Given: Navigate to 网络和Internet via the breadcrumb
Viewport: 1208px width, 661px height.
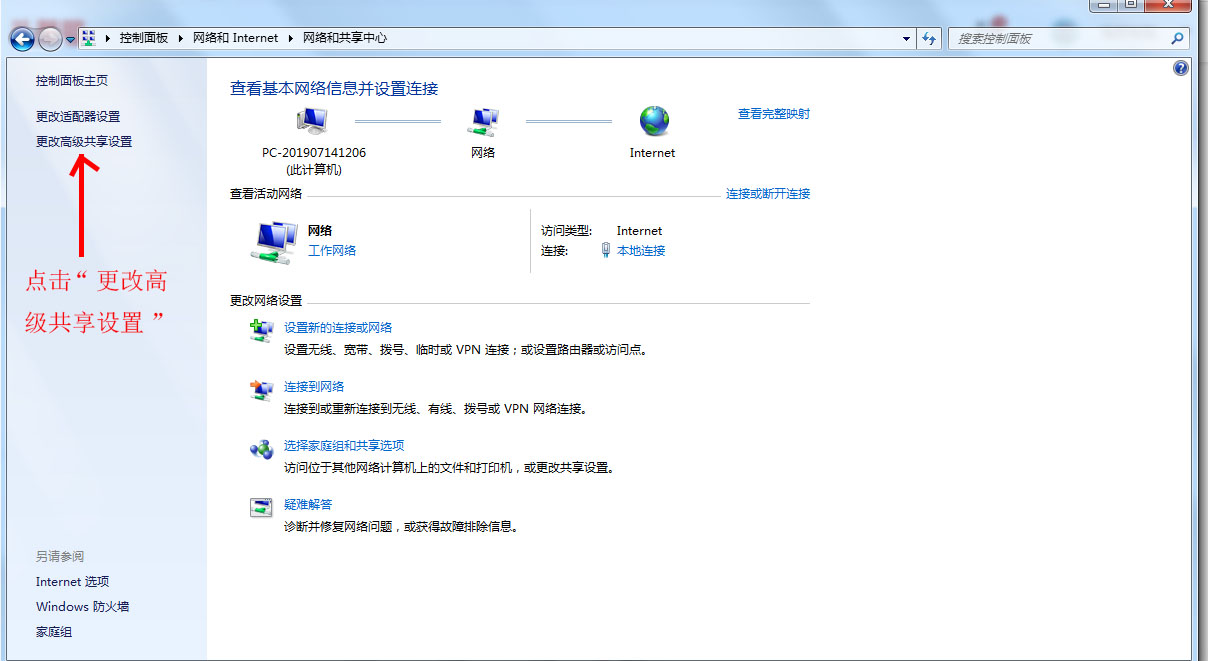Looking at the screenshot, I should coord(236,38).
